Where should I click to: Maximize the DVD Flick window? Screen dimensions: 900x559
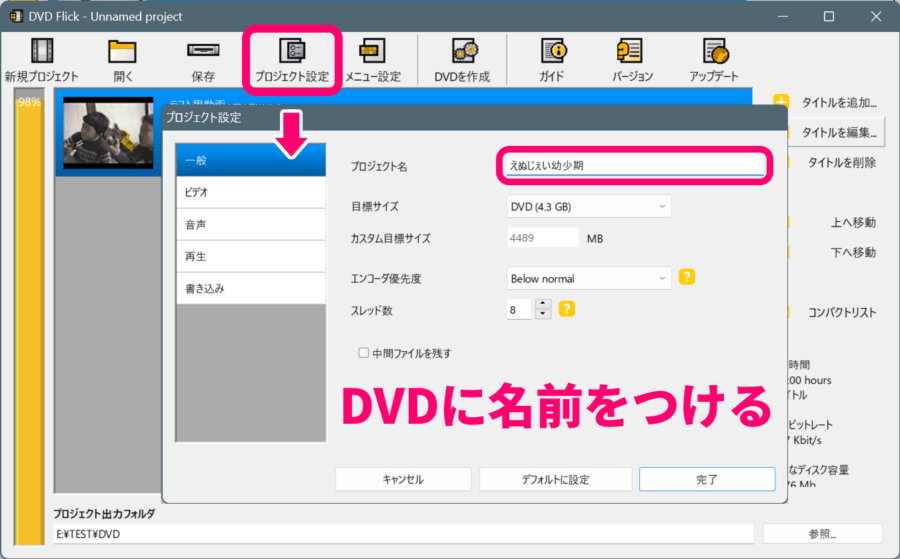click(829, 16)
